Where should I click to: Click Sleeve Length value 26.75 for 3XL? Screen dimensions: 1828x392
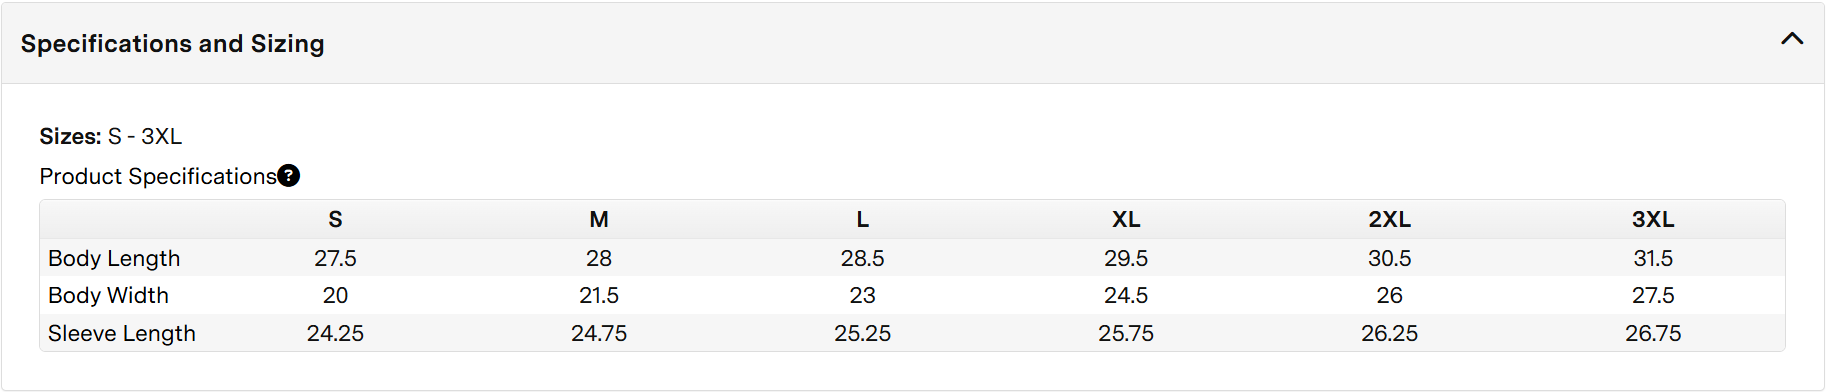pos(1653,333)
